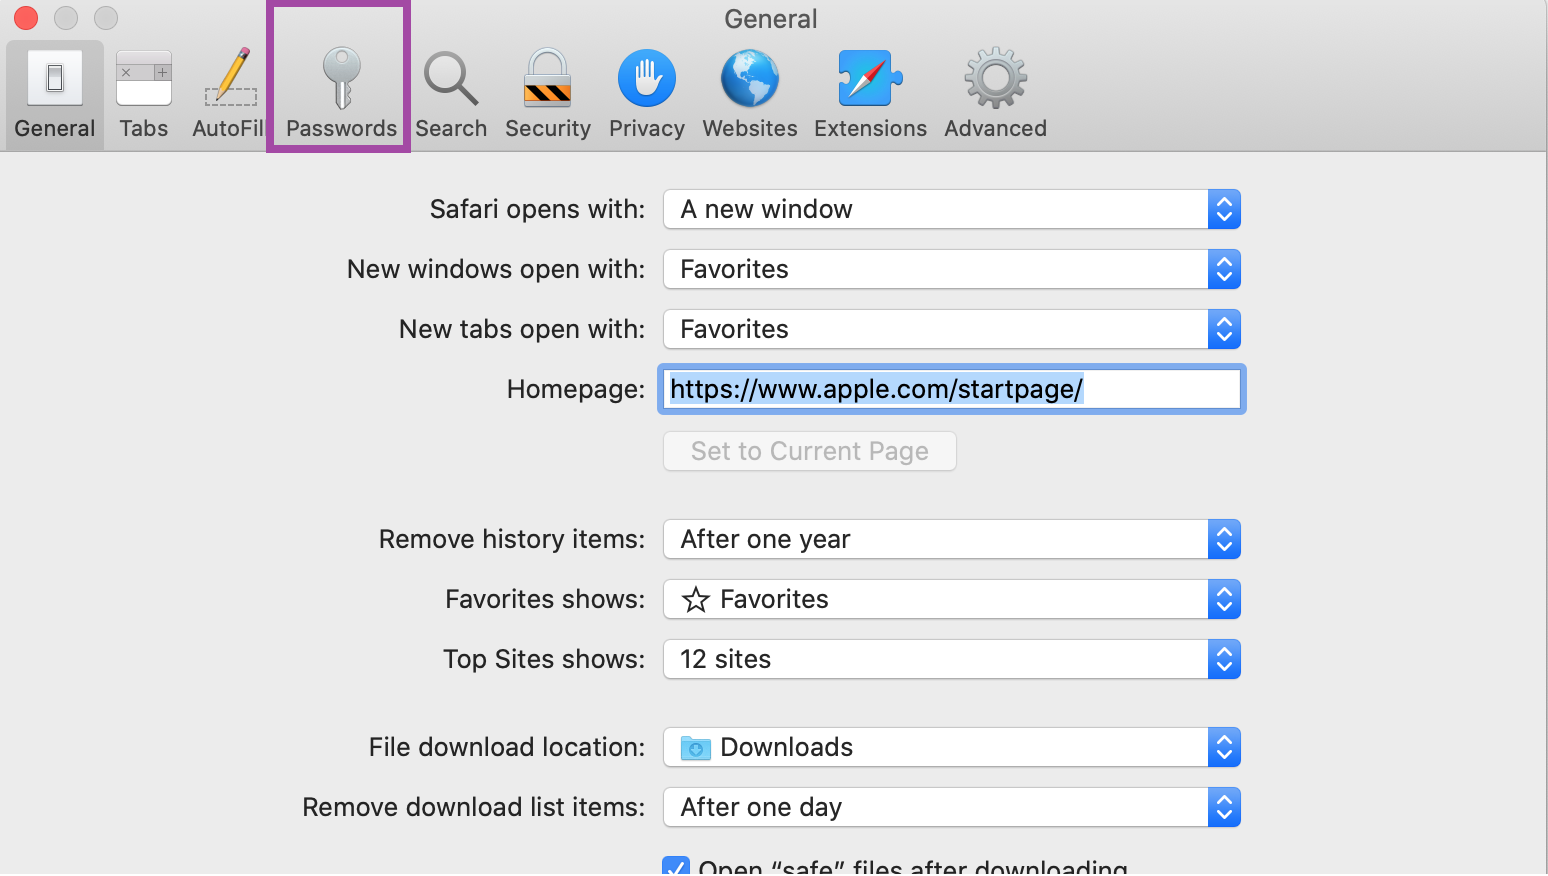Open the Tabs preferences pane
The image size is (1548, 876).
click(144, 96)
